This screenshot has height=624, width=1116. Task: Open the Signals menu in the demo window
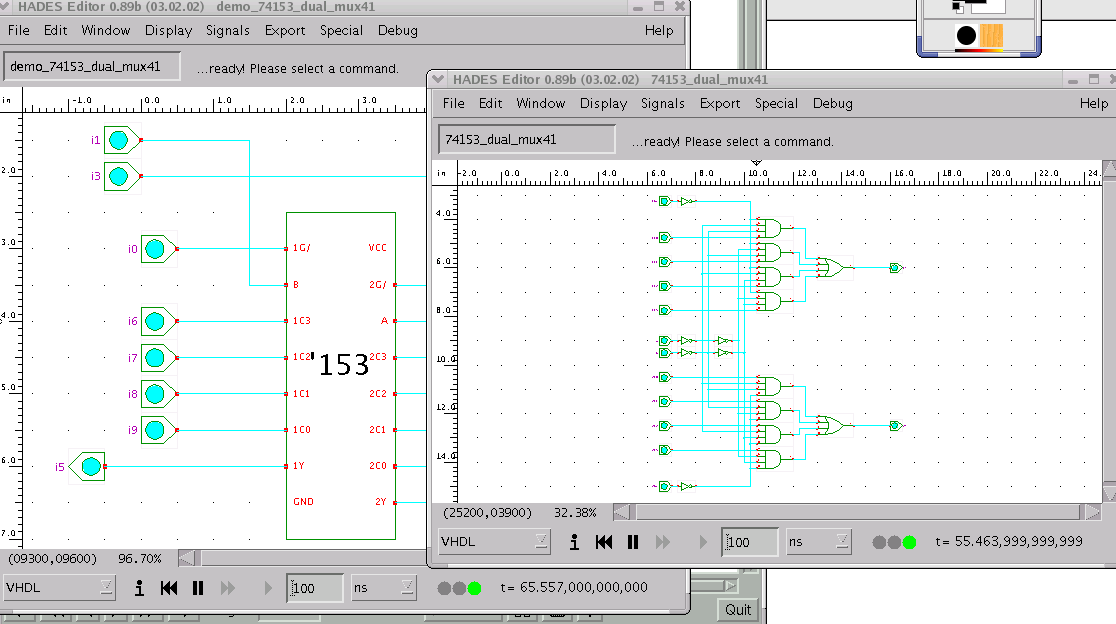[228, 30]
